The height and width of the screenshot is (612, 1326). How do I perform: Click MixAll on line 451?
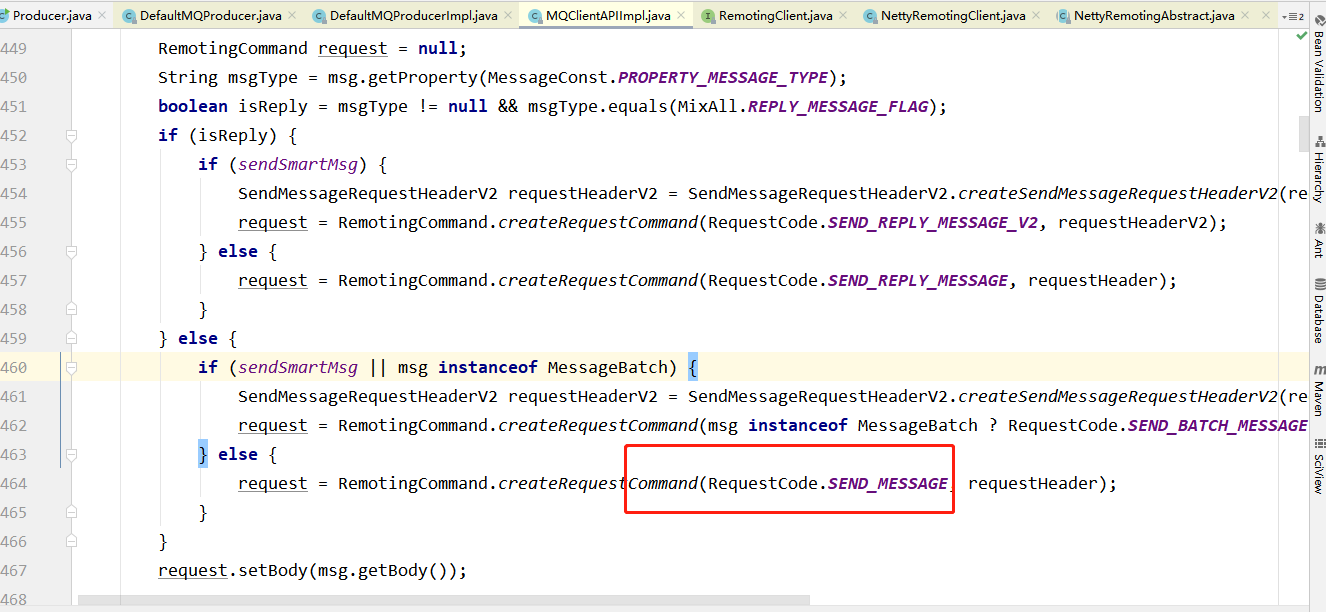[x=707, y=106]
